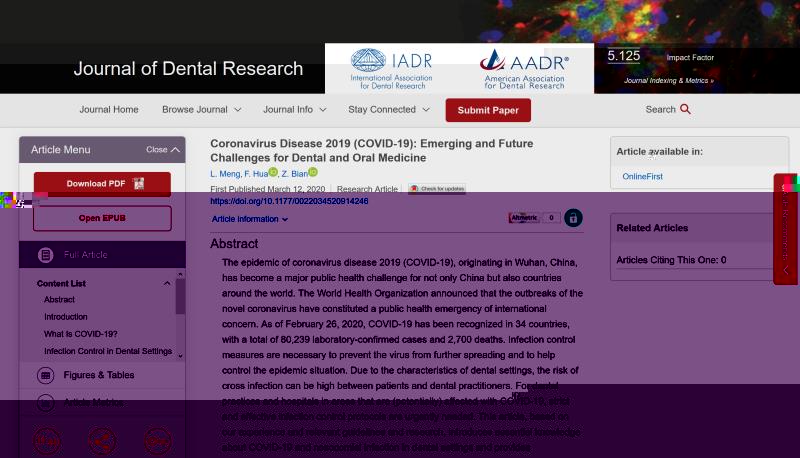Jump to Introduction in Content List
Viewport: 800px width, 458px height.
click(x=65, y=317)
